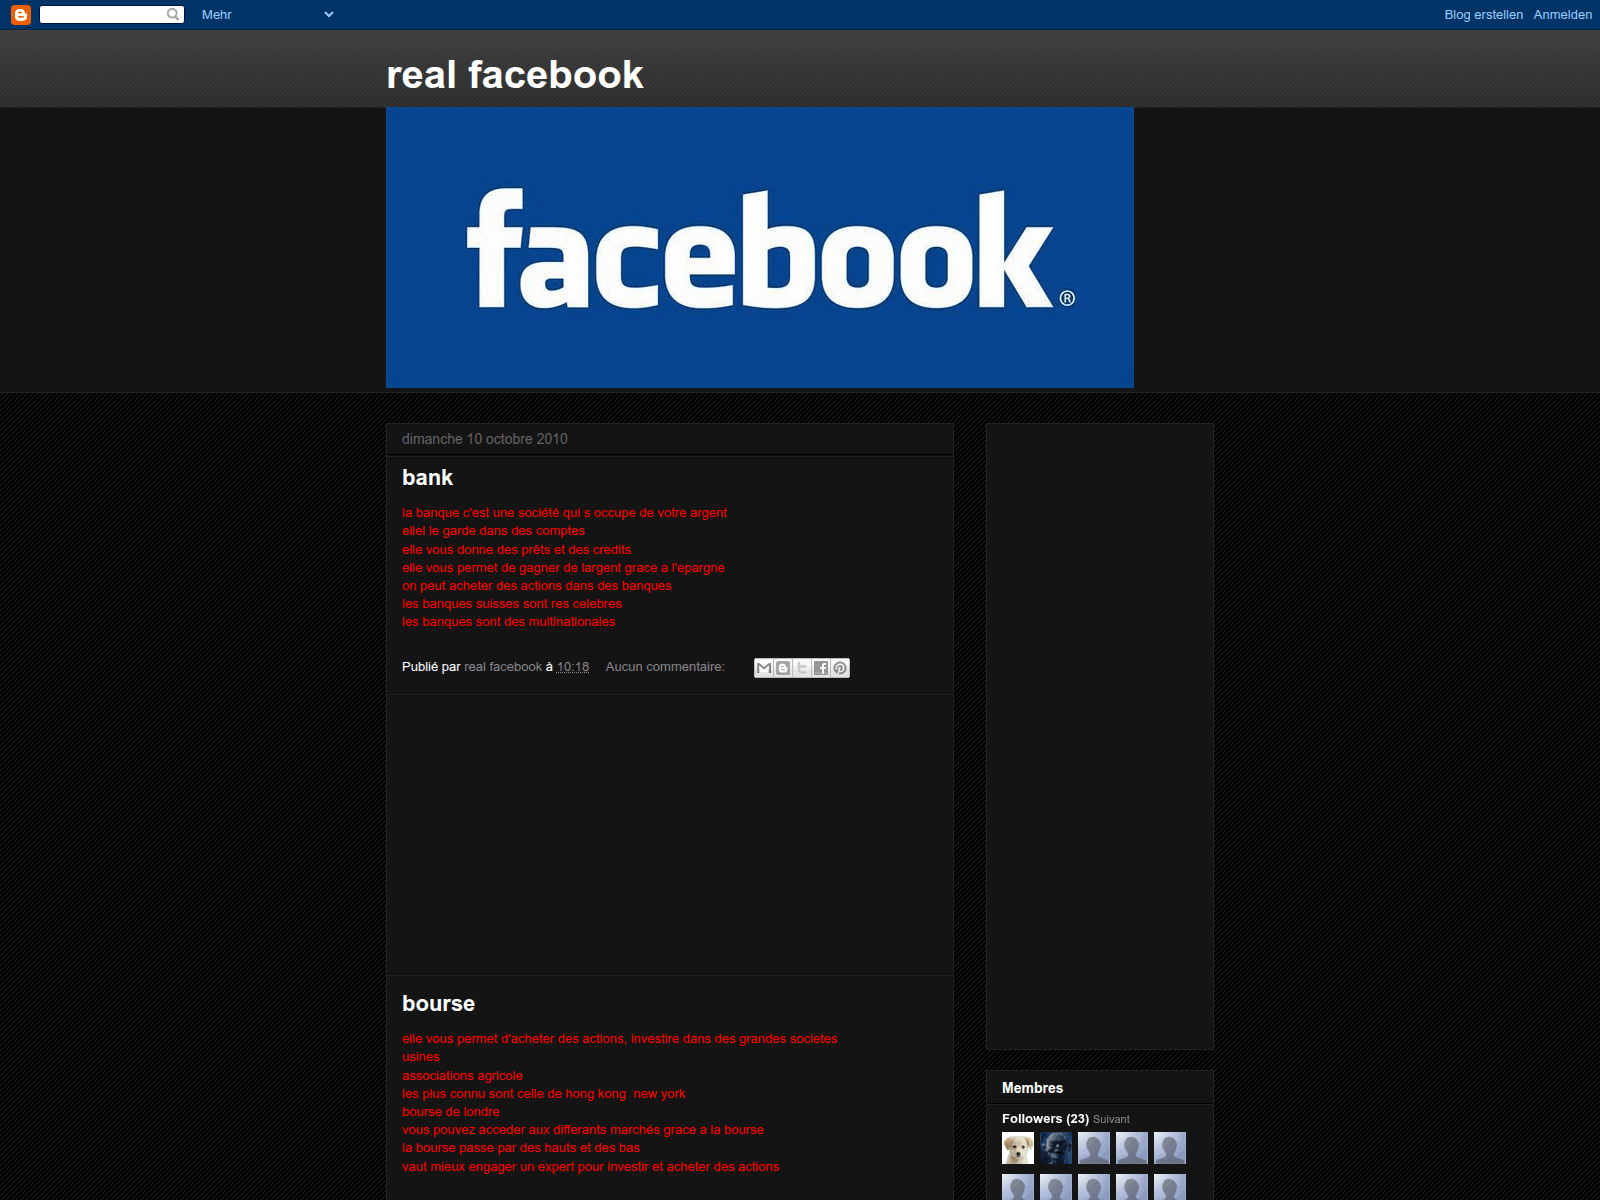Image resolution: width=1600 pixels, height=1200 pixels.
Task: Click text 'les banques sont des multinationales'
Action: click(509, 622)
